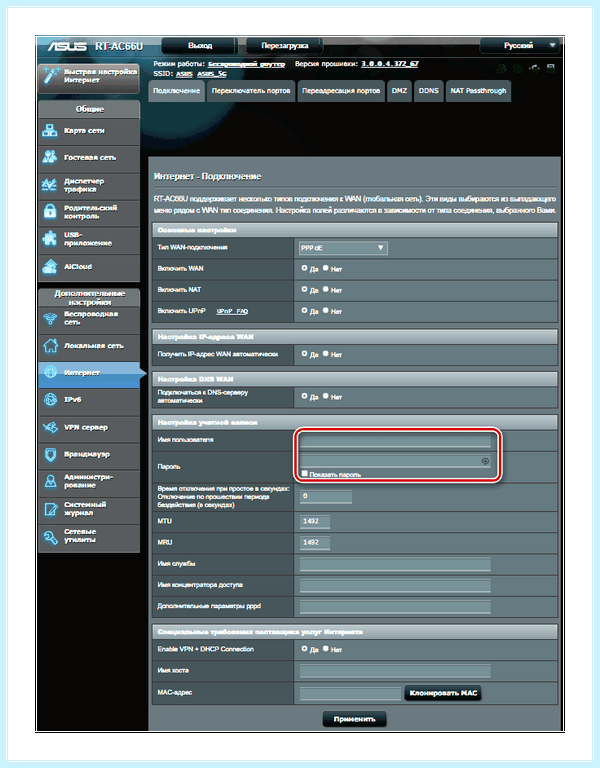Open firmware version link 3.0.0.4.372_67

pyautogui.click(x=390, y=64)
